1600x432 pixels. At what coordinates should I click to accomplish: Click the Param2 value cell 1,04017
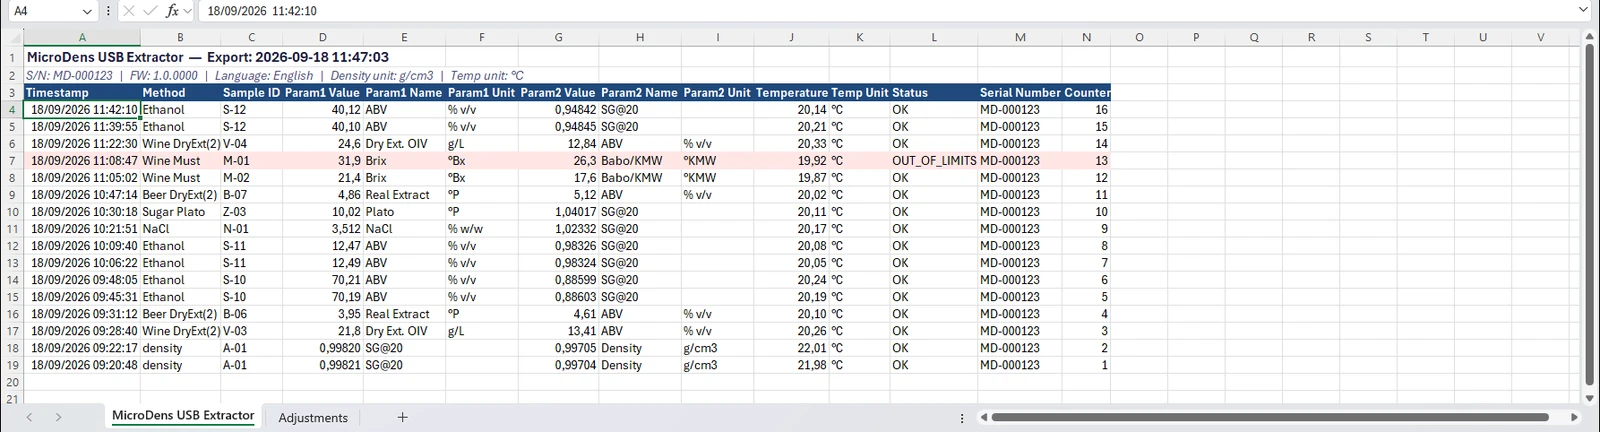coord(558,212)
